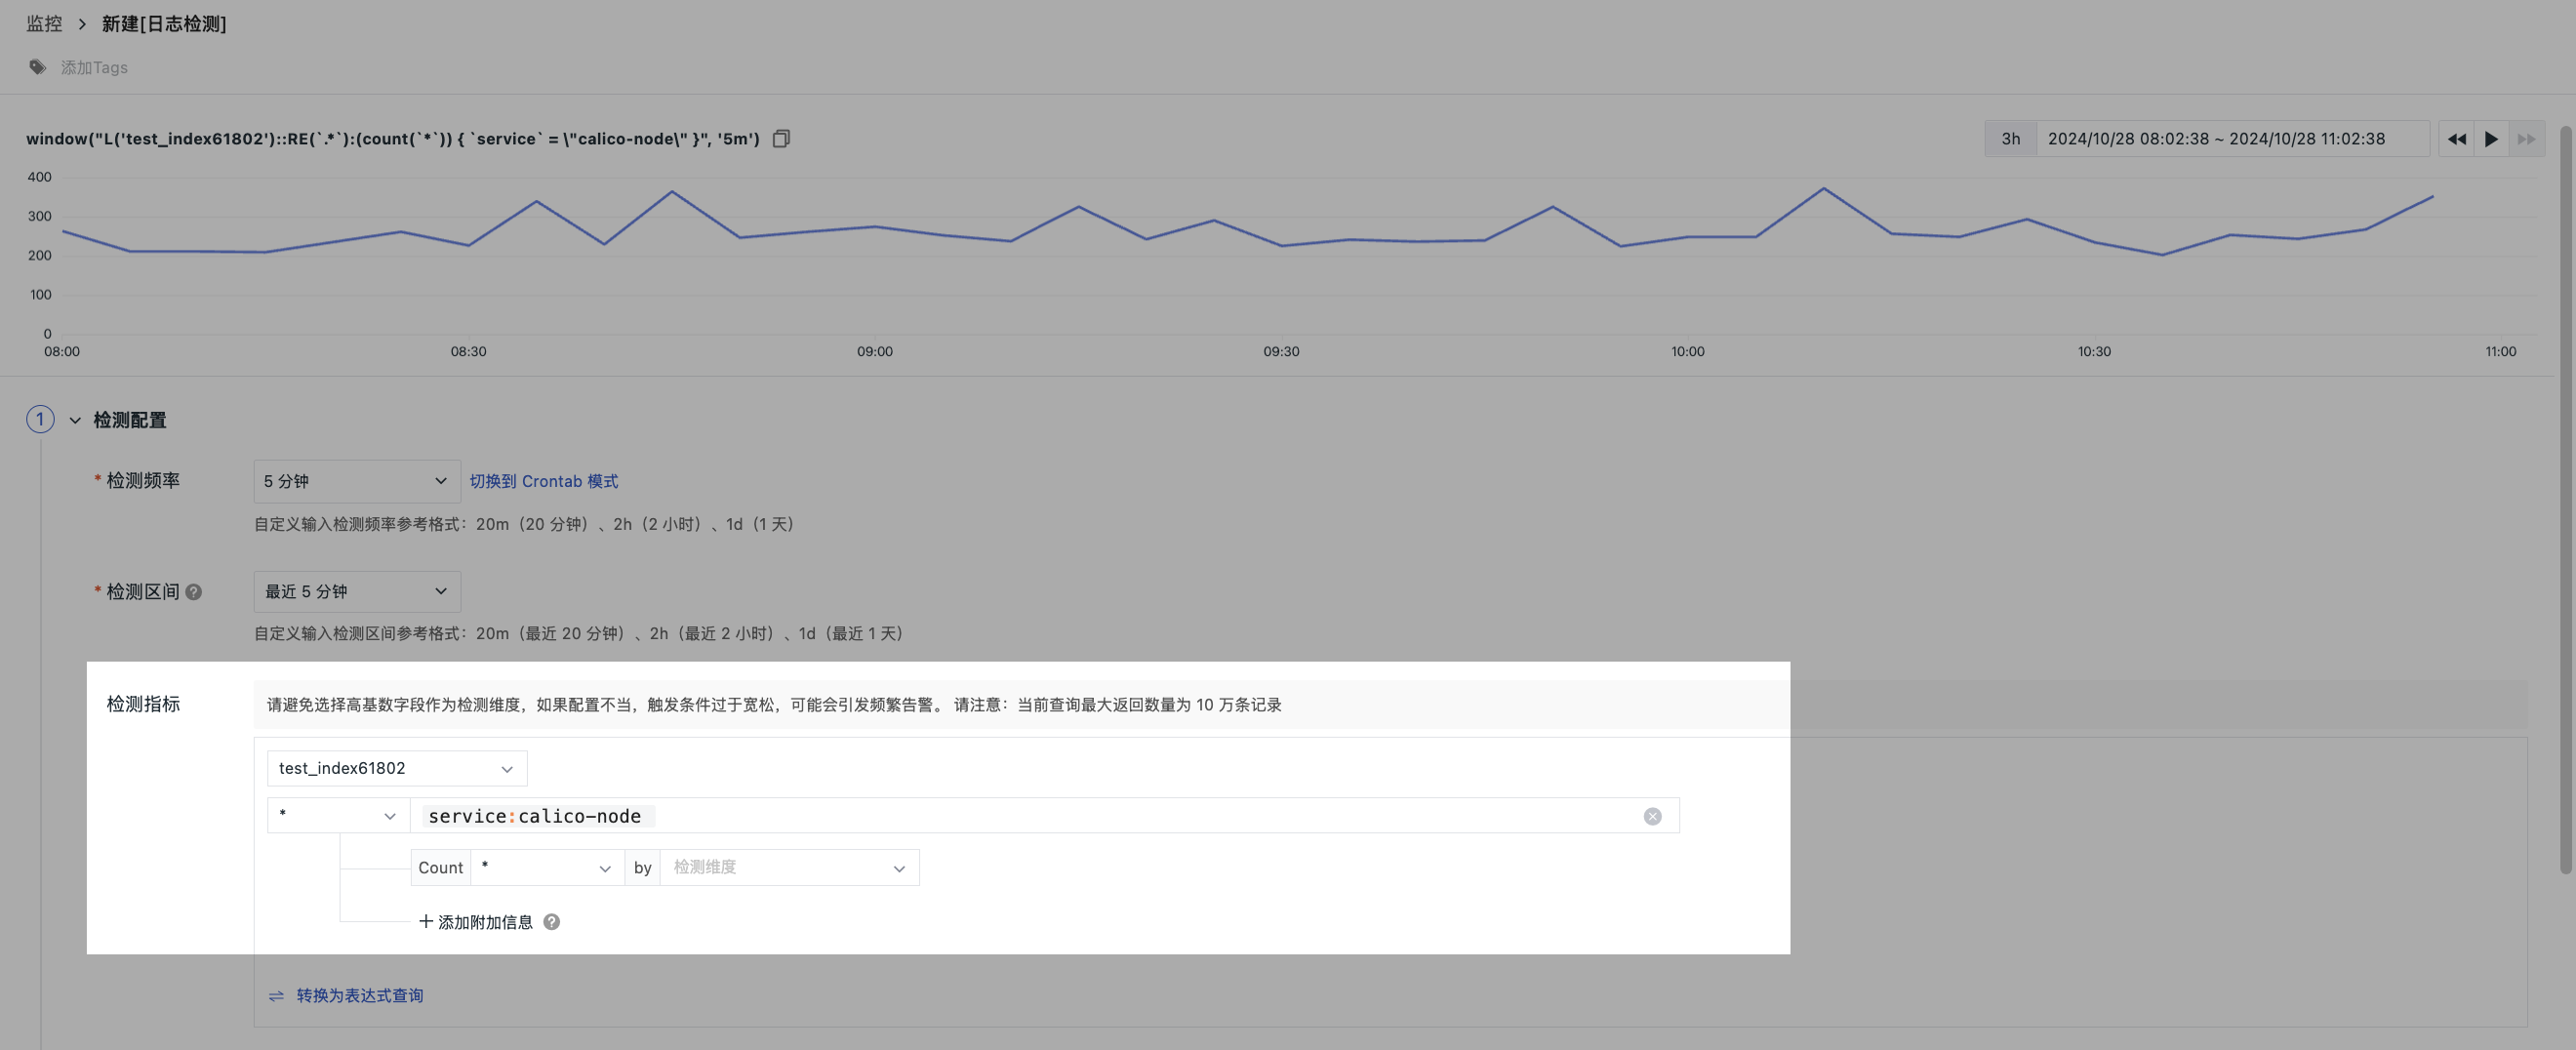The height and width of the screenshot is (1050, 2576).
Task: Copy the query expression with copy icon
Action: 781,139
